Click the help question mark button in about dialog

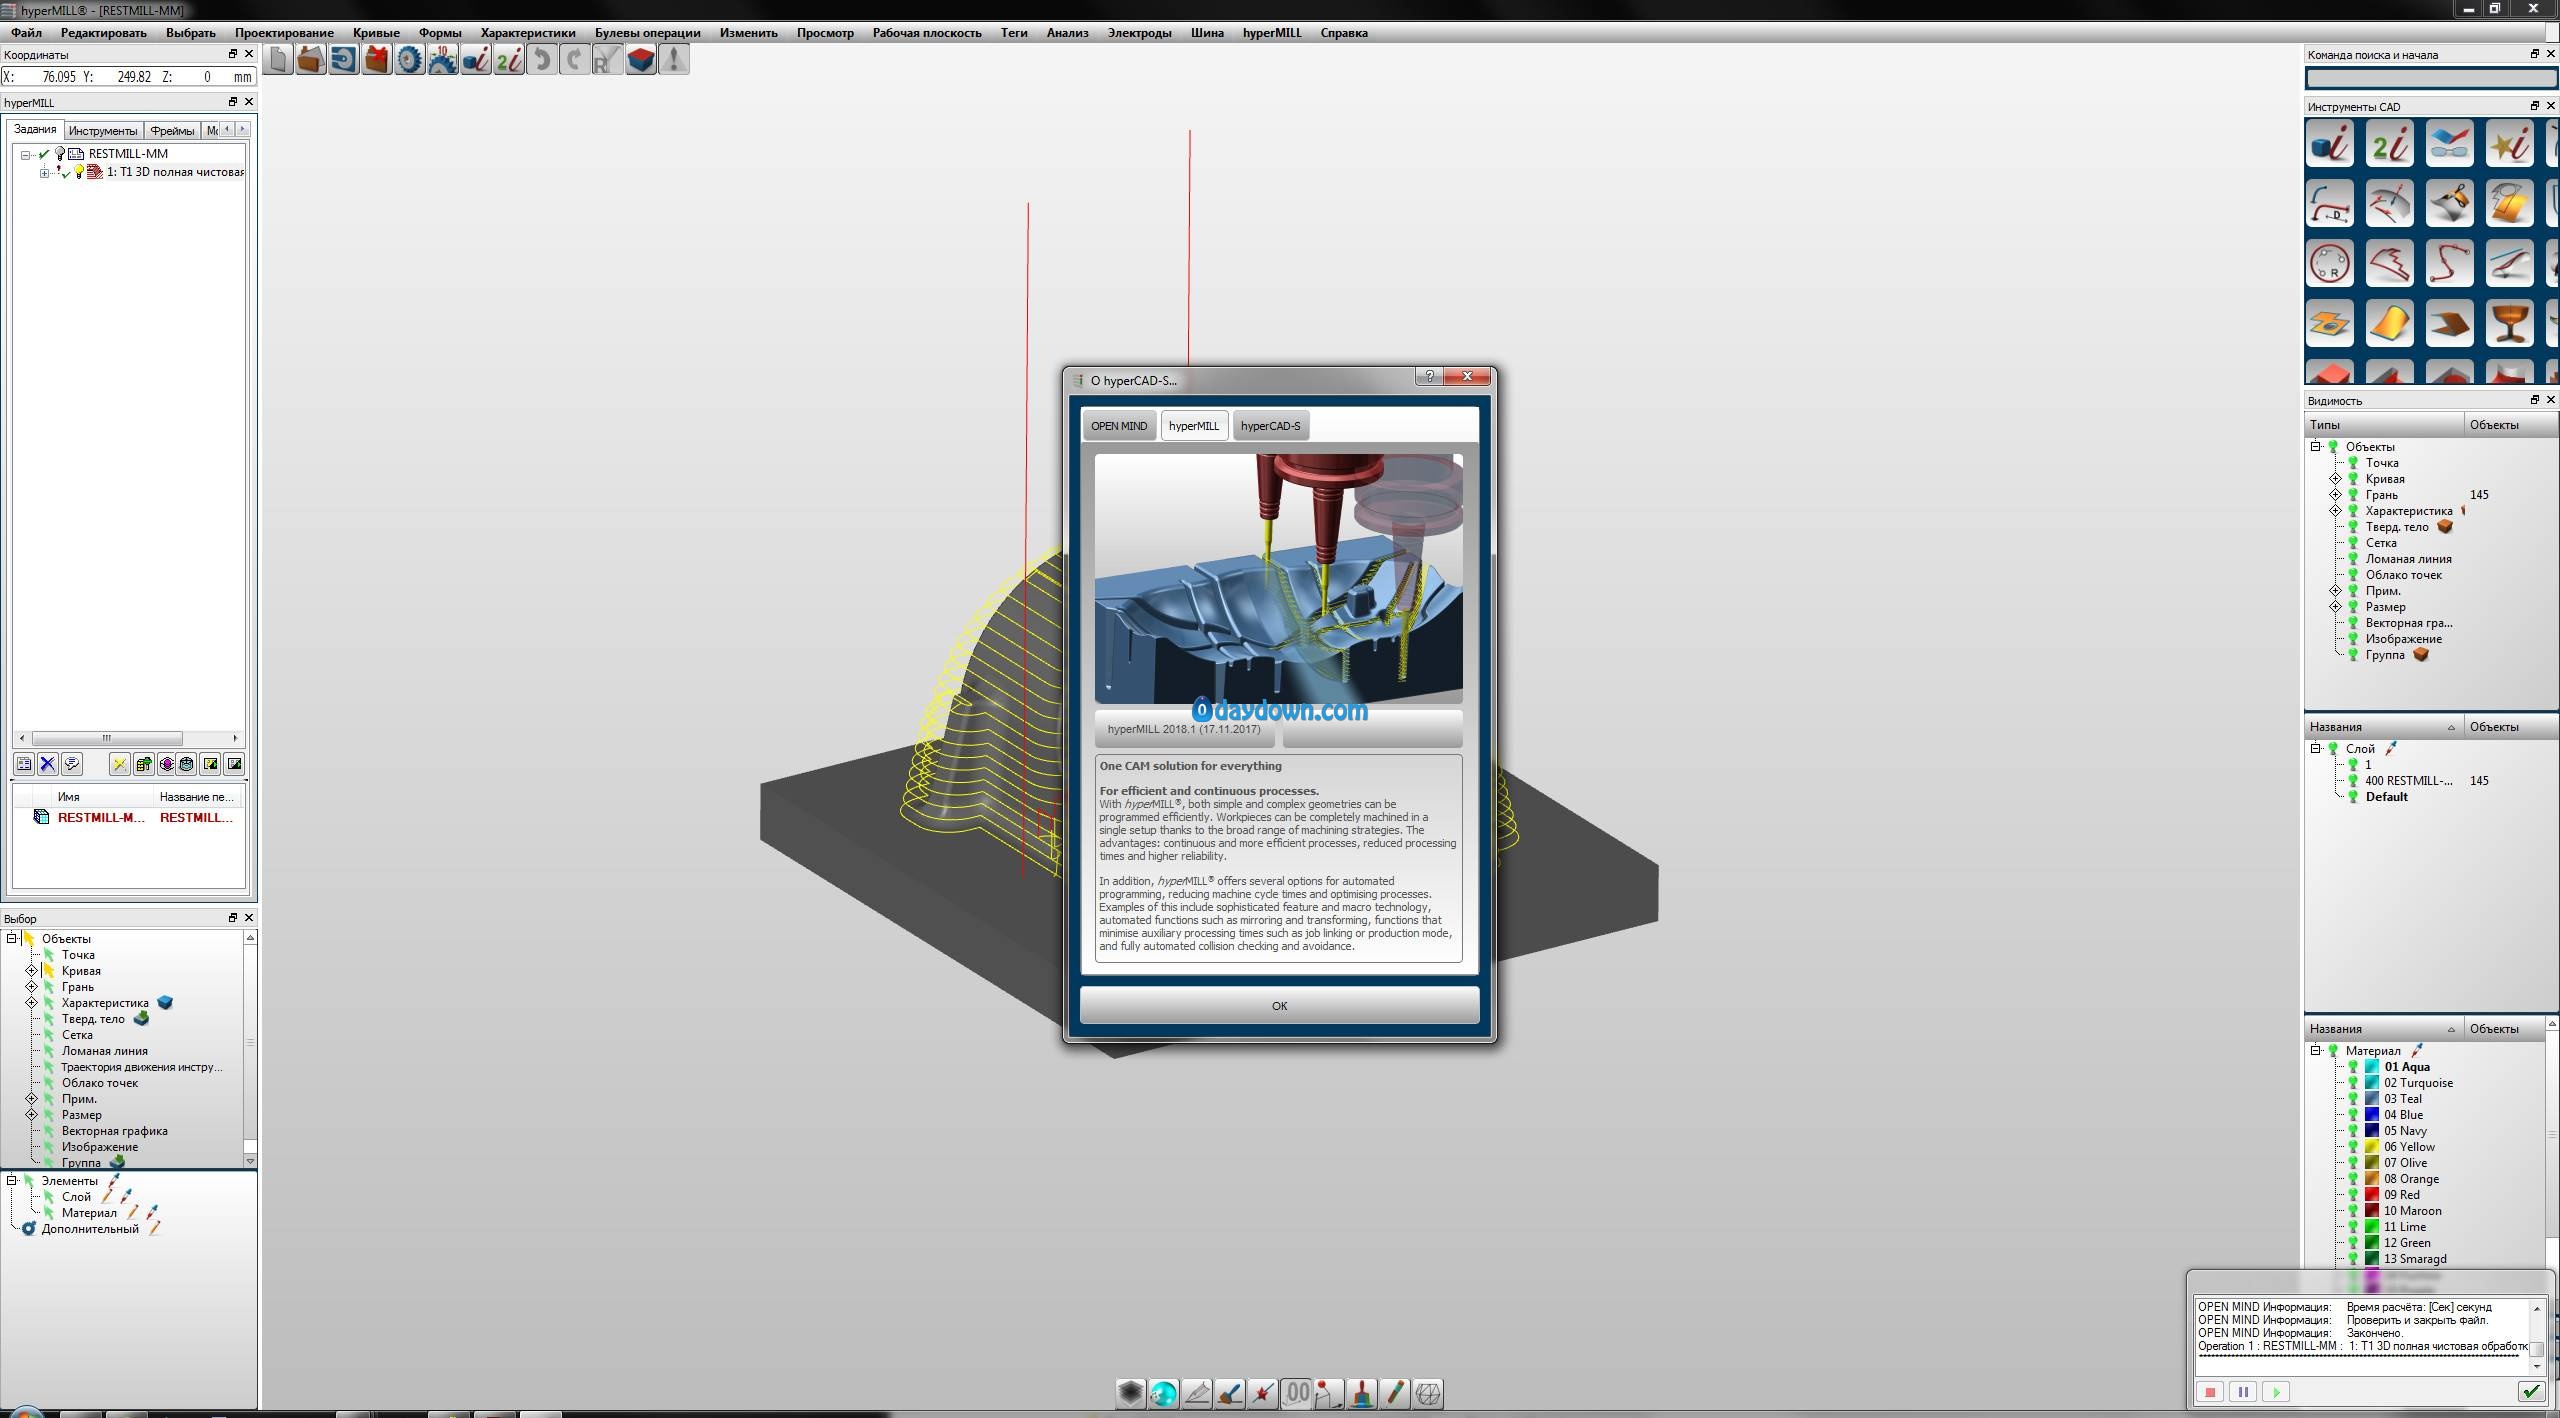coord(1429,376)
